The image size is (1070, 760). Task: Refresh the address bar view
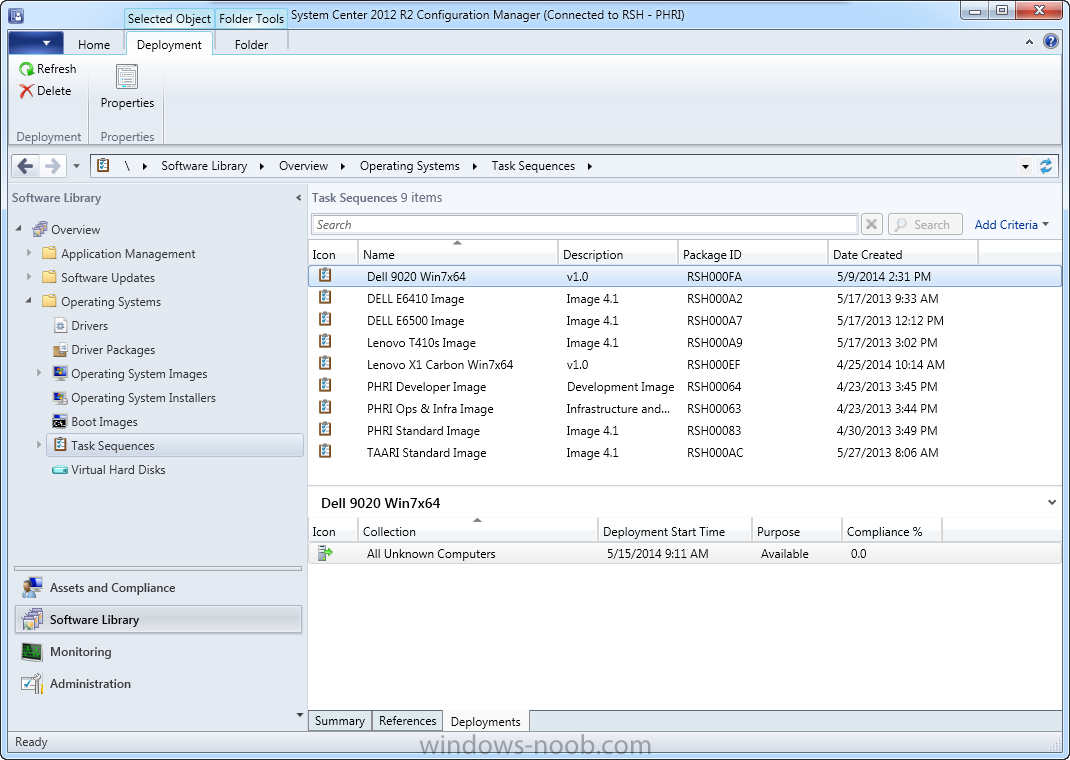[1045, 166]
